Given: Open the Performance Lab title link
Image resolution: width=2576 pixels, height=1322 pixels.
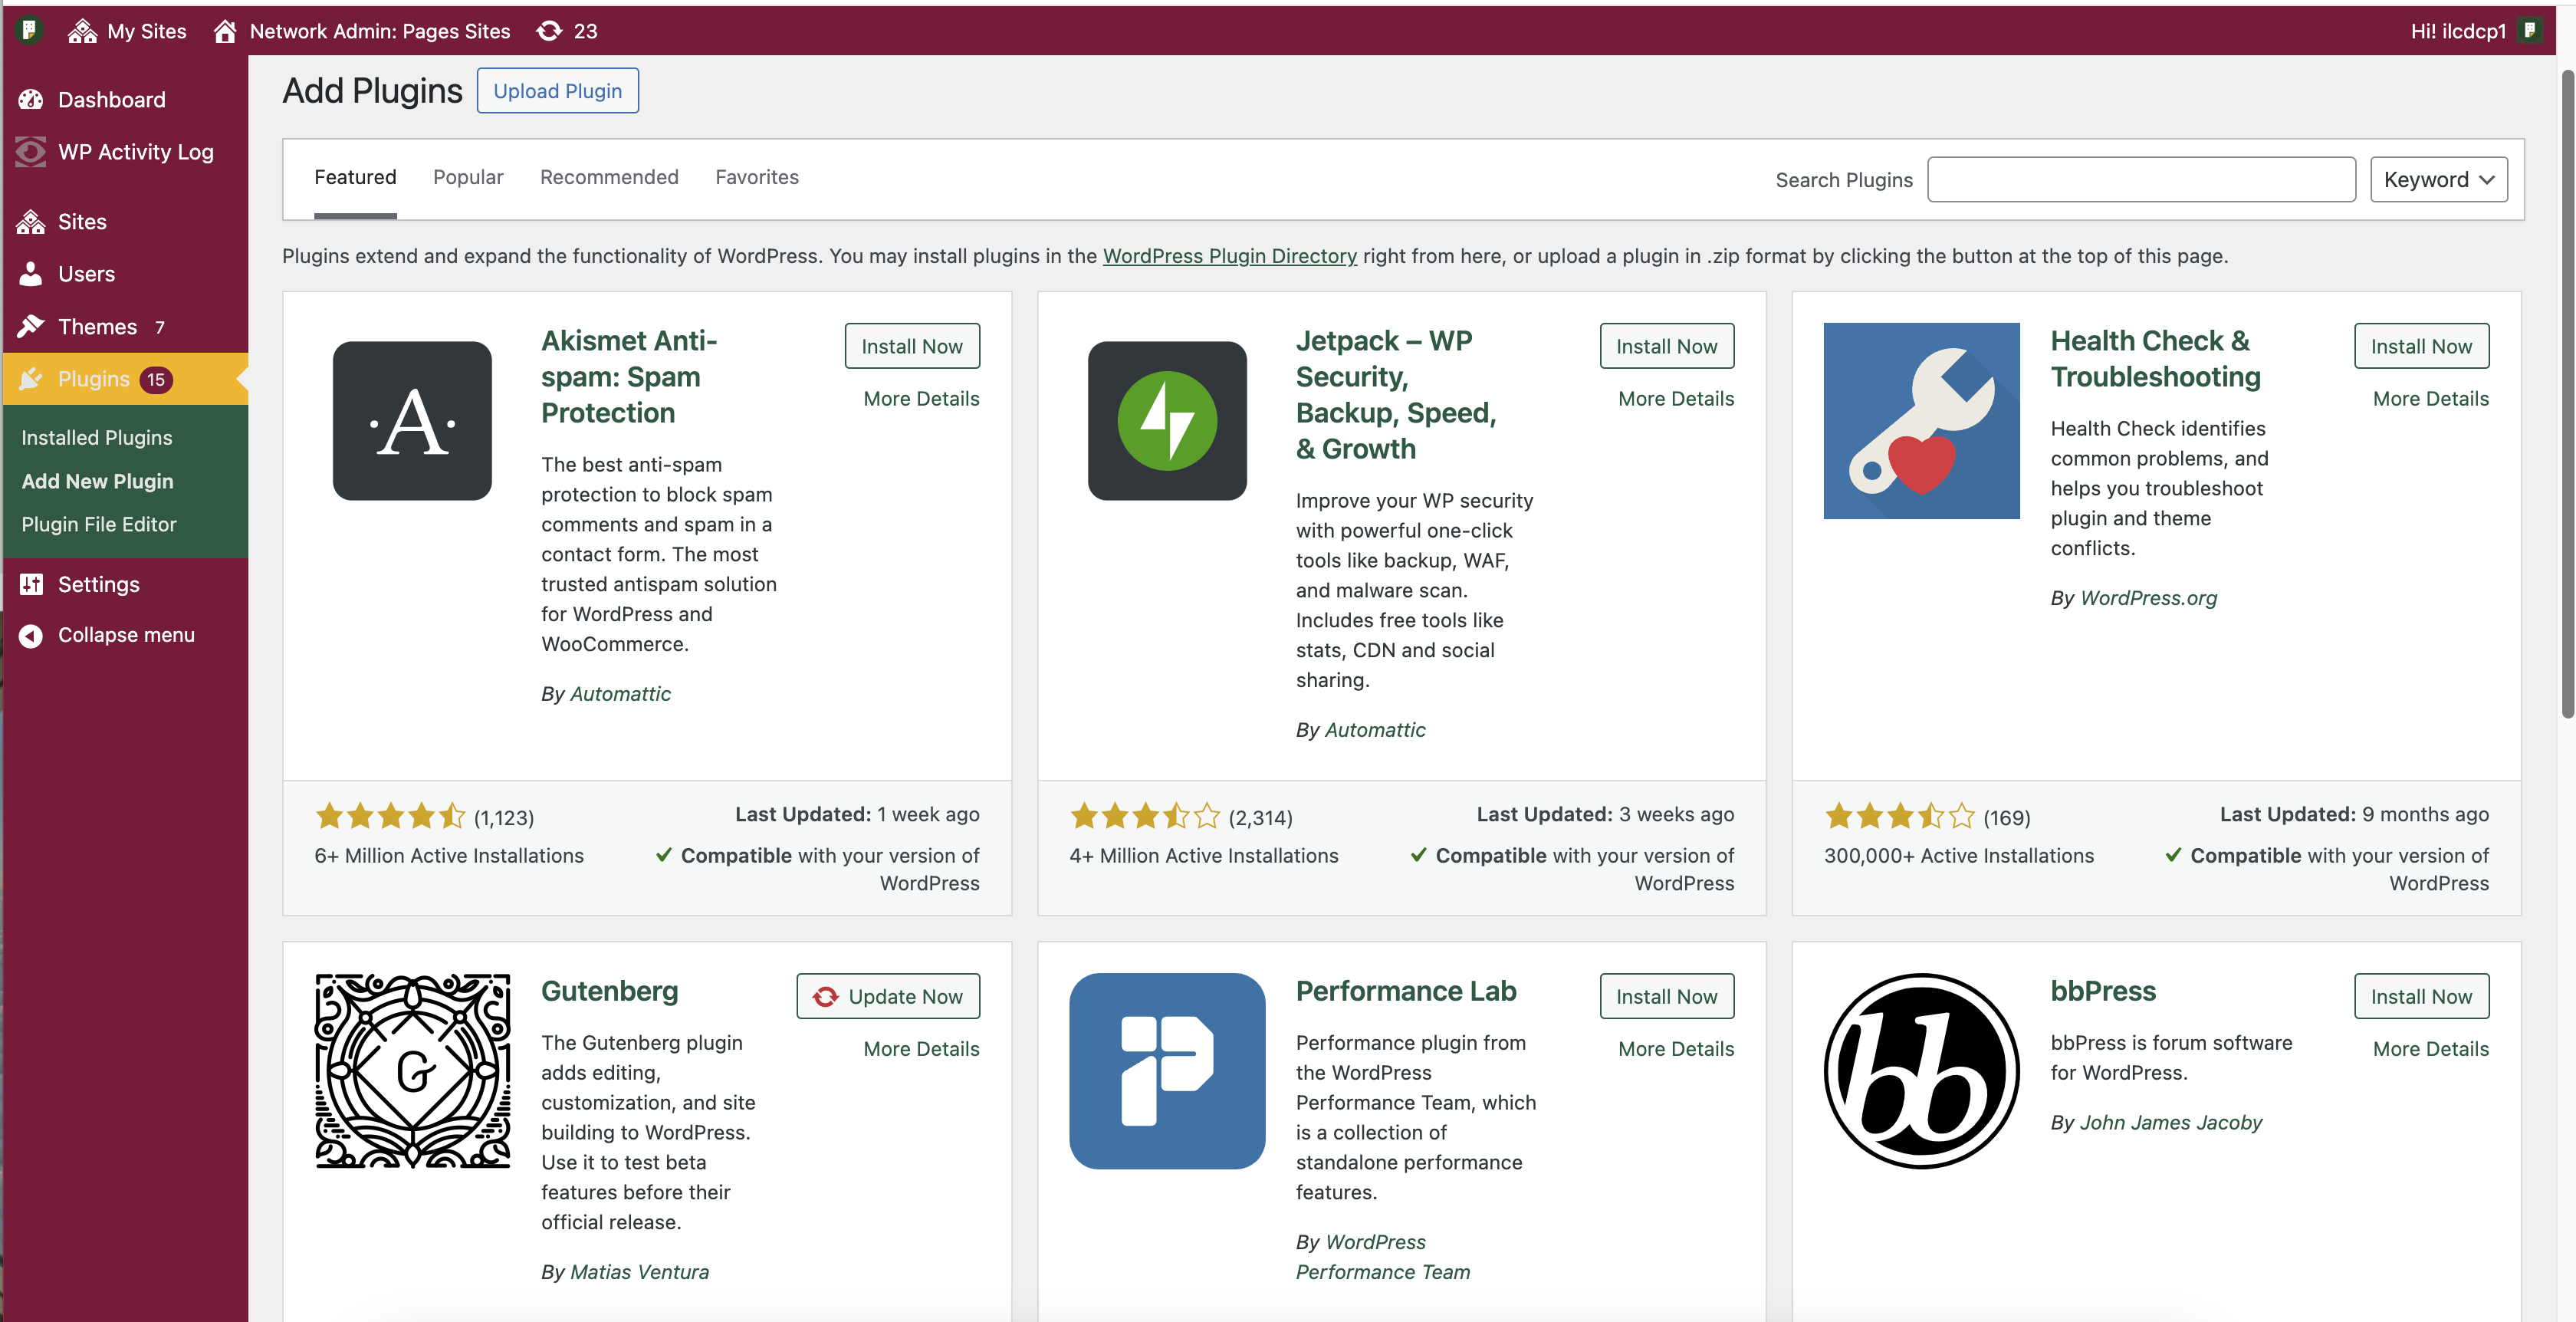Looking at the screenshot, I should [1406, 991].
